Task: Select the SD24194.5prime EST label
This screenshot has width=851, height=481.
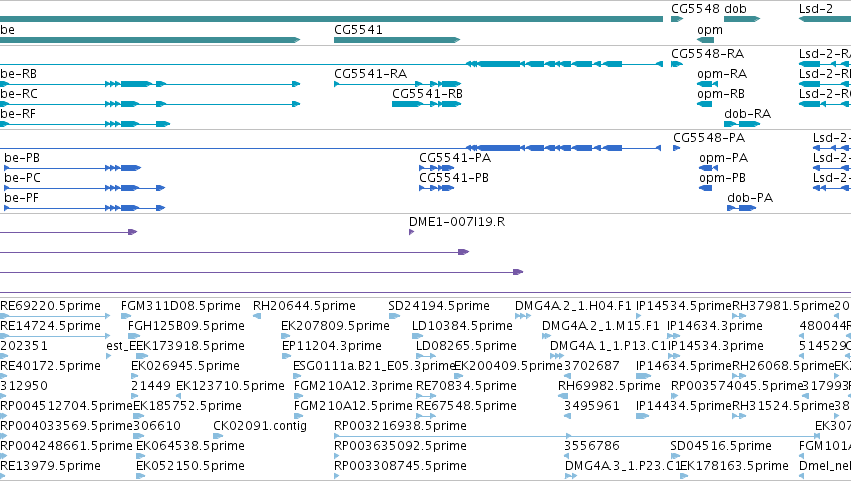Action: pyautogui.click(x=439, y=306)
